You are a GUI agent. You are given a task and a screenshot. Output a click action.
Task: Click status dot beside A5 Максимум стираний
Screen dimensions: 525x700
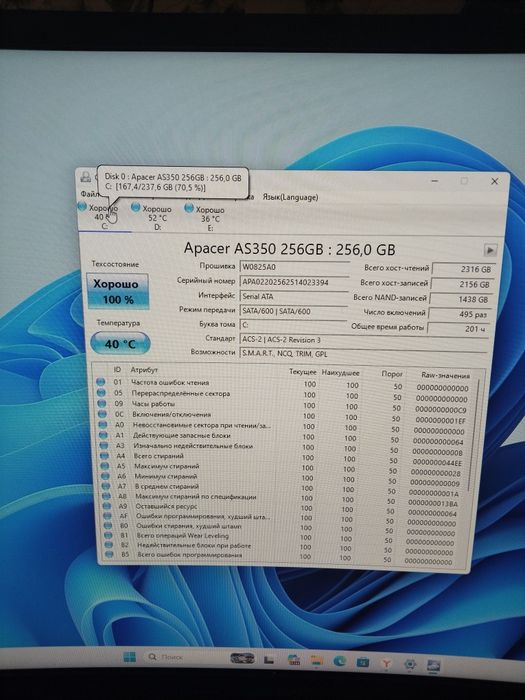pyautogui.click(x=104, y=466)
